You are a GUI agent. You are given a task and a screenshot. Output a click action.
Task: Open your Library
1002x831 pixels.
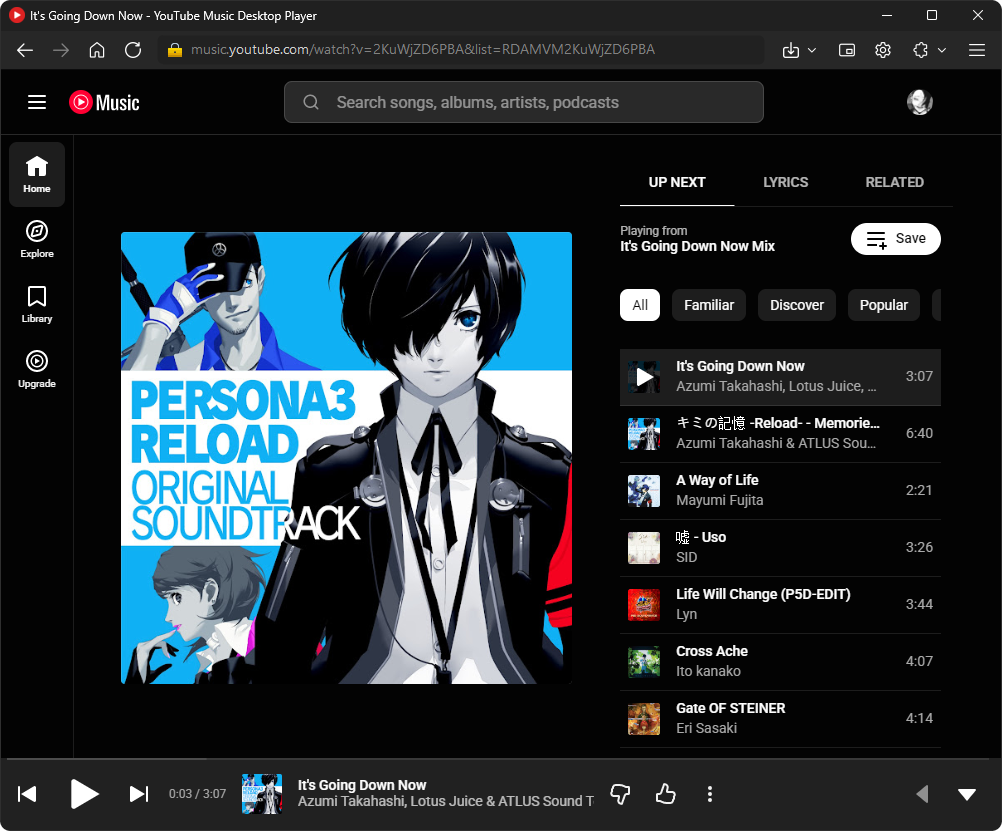pos(36,303)
